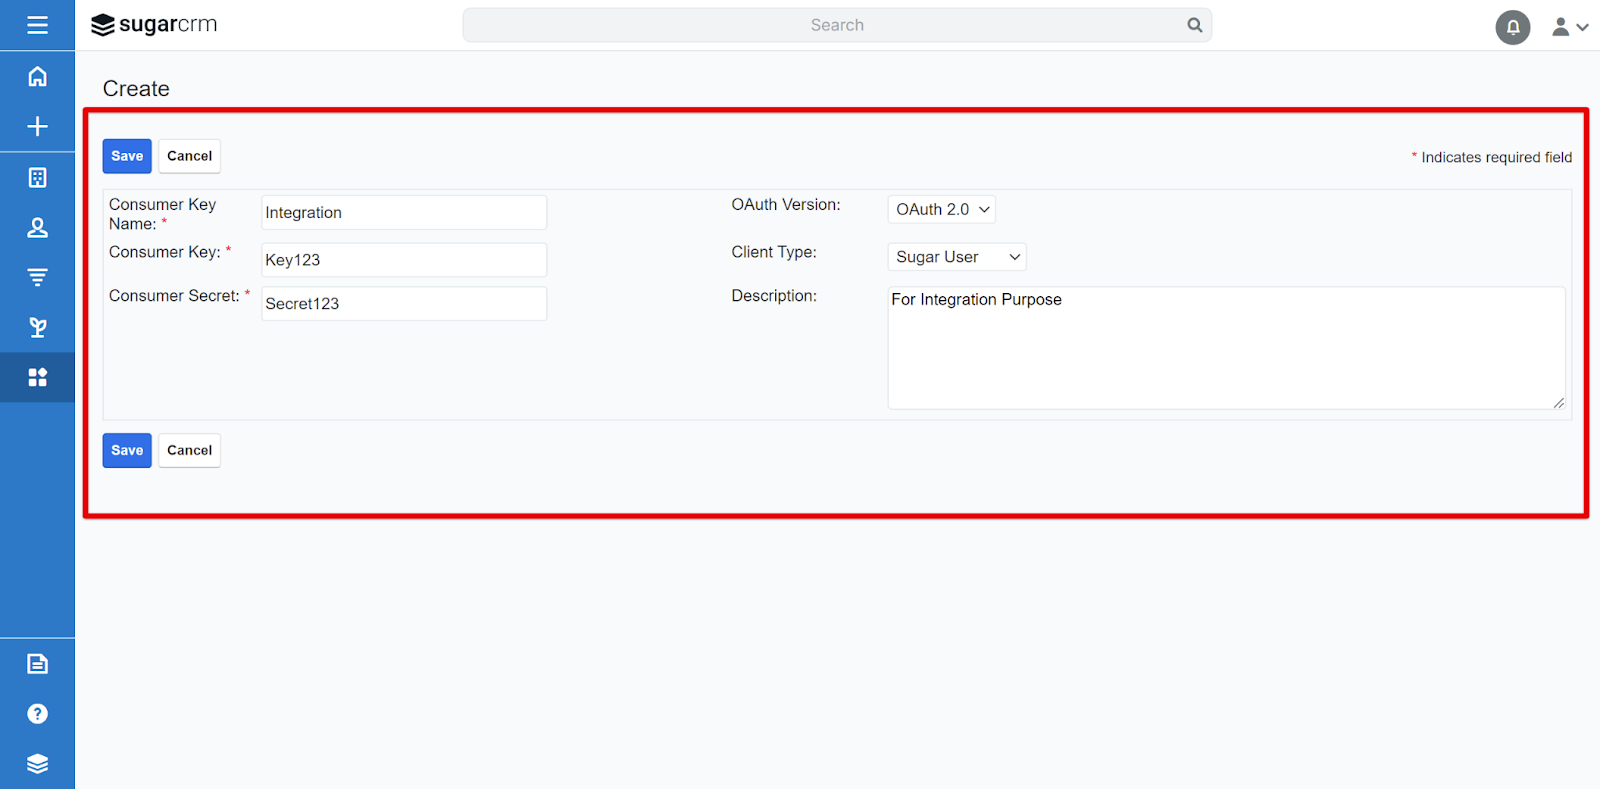1600x789 pixels.
Task: Open Accounts building icon in sidebar
Action: (x=37, y=177)
